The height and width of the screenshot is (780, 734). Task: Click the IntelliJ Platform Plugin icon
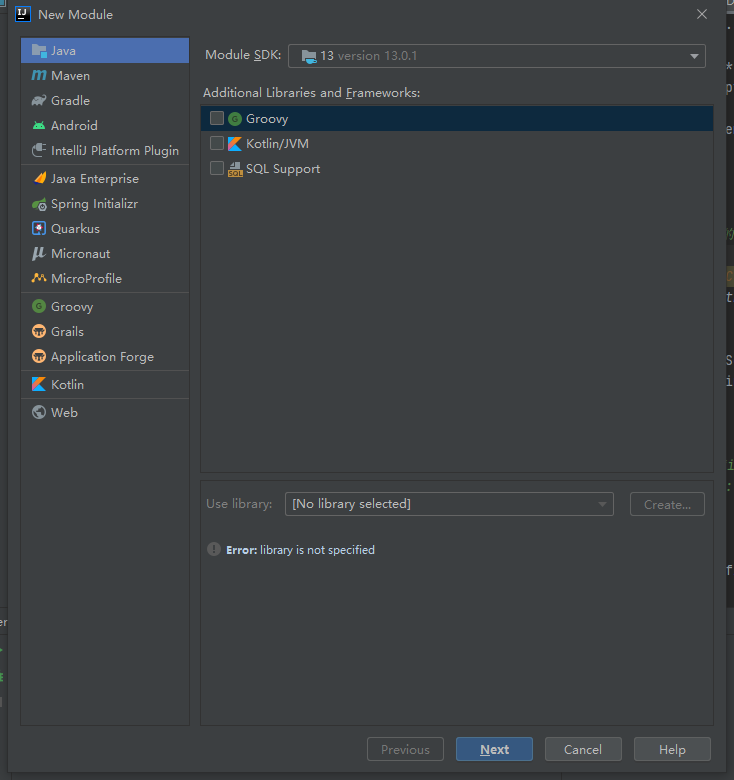click(x=39, y=150)
